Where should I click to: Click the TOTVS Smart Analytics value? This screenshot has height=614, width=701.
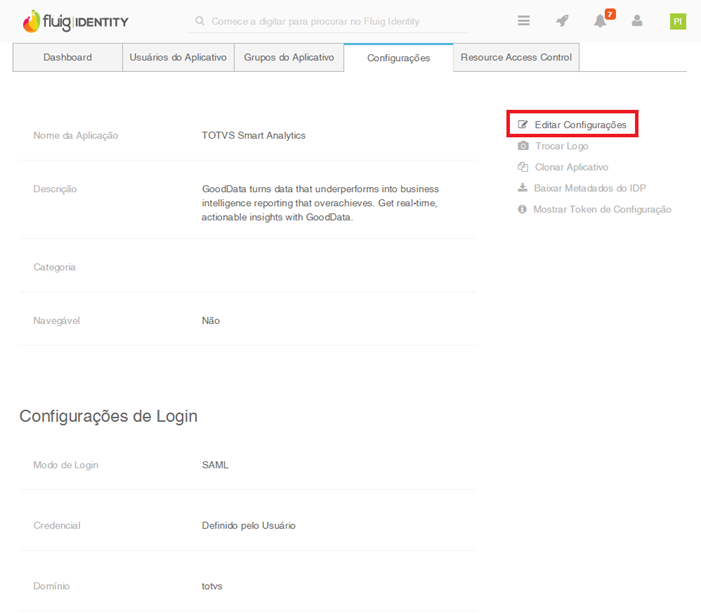pyautogui.click(x=253, y=135)
